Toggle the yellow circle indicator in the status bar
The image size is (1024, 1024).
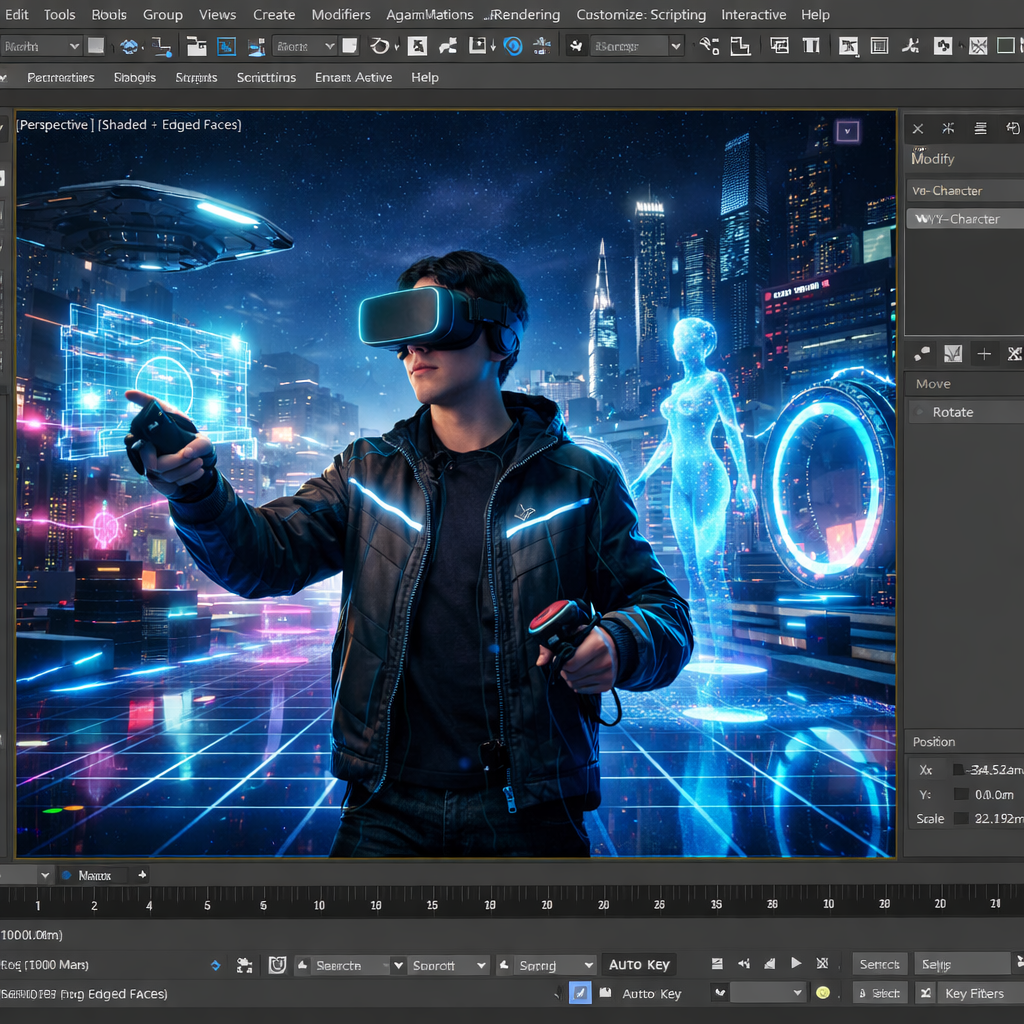(823, 993)
